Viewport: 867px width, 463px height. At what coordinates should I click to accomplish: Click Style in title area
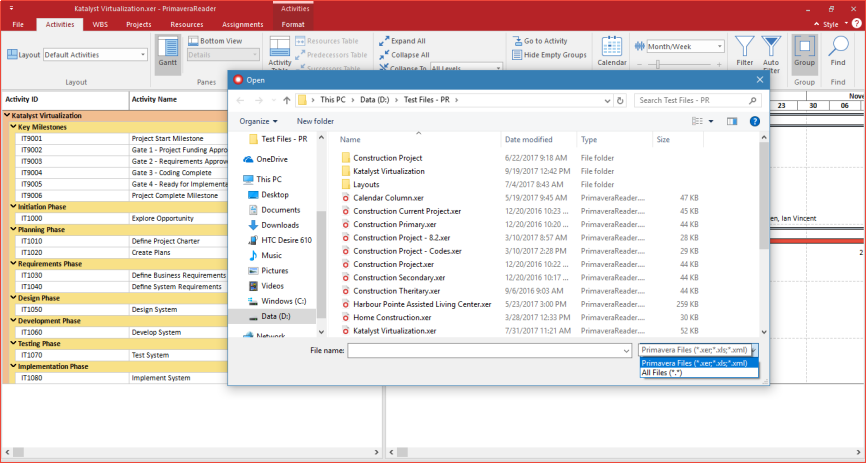[x=831, y=24]
